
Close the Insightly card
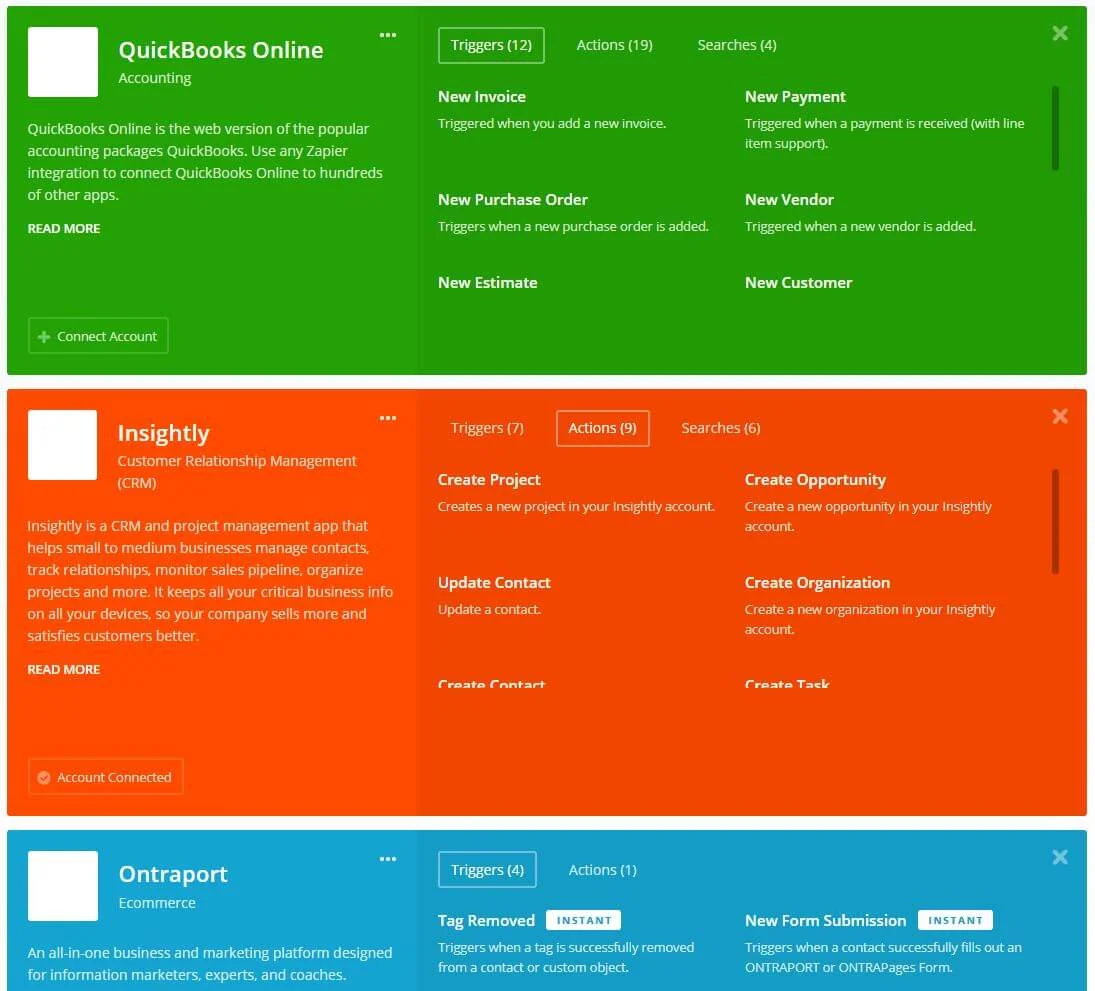coord(1059,416)
